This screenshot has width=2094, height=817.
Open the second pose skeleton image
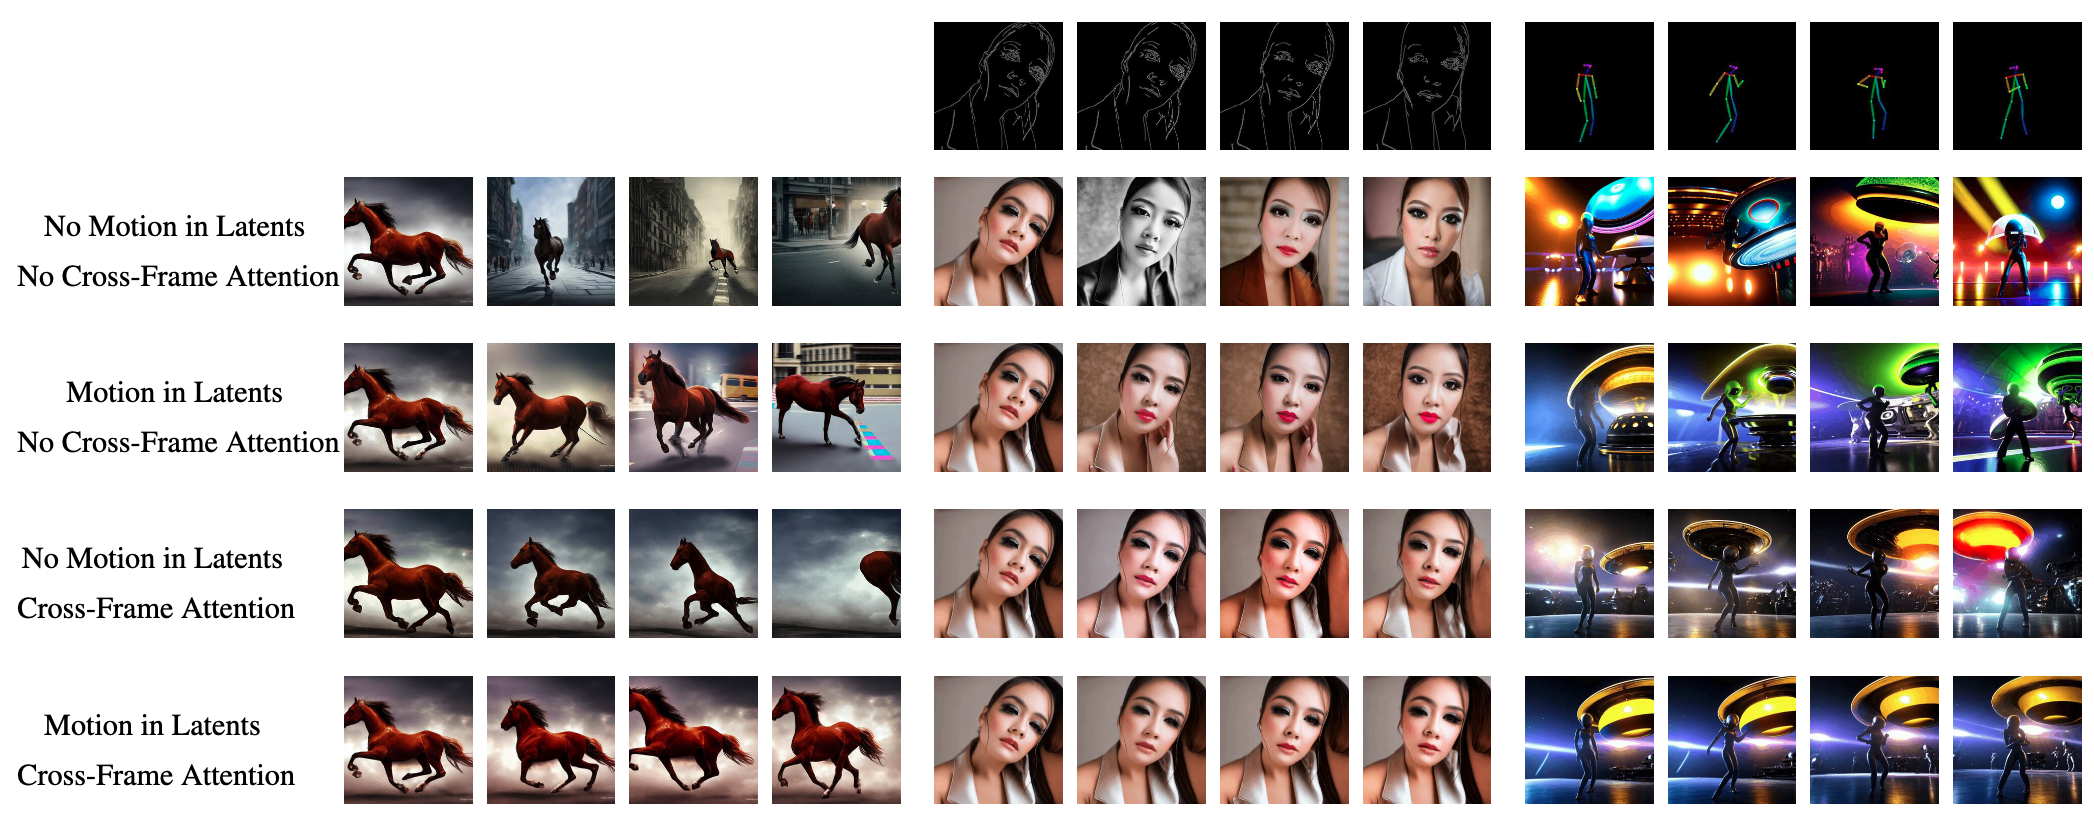pos(1732,86)
